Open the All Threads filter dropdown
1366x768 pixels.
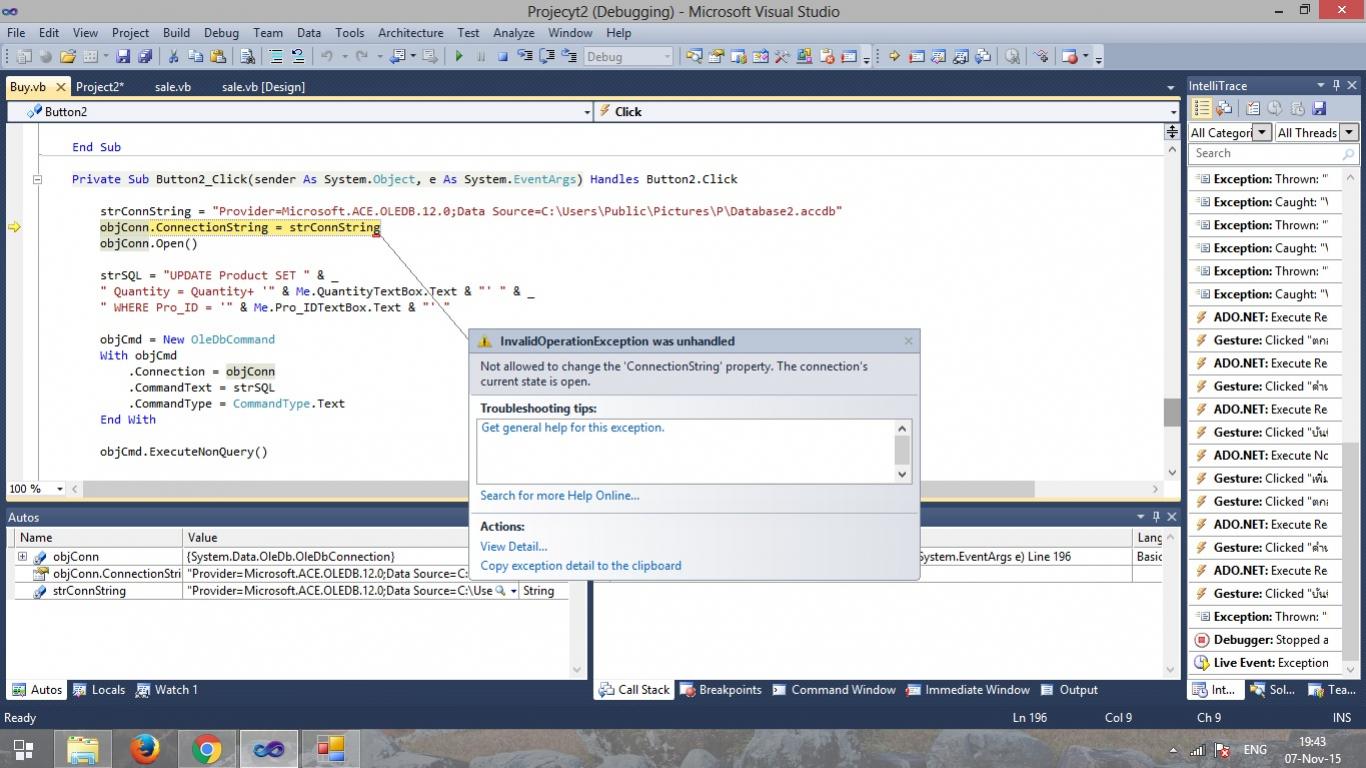pyautogui.click(x=1349, y=132)
